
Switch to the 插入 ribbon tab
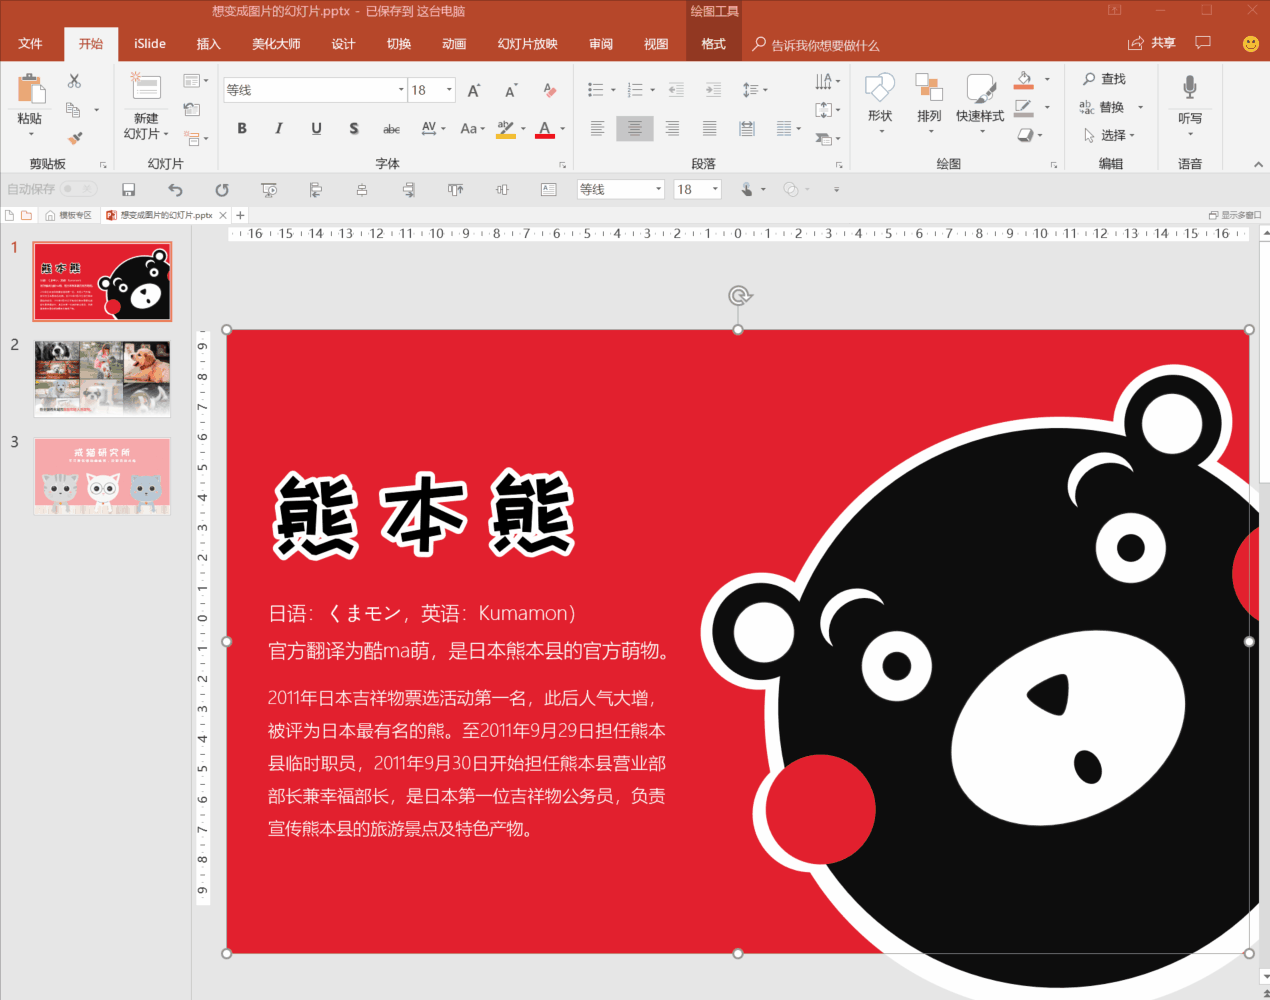click(208, 44)
